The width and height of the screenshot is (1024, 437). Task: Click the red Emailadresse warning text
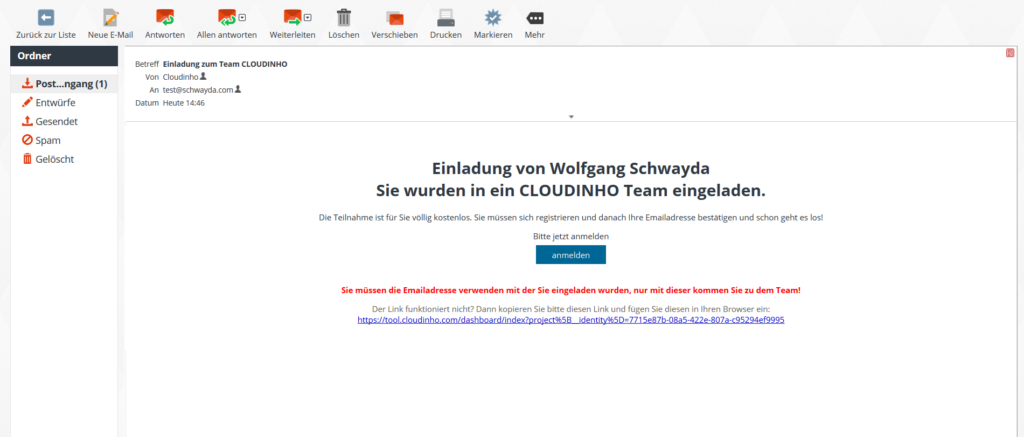571,290
